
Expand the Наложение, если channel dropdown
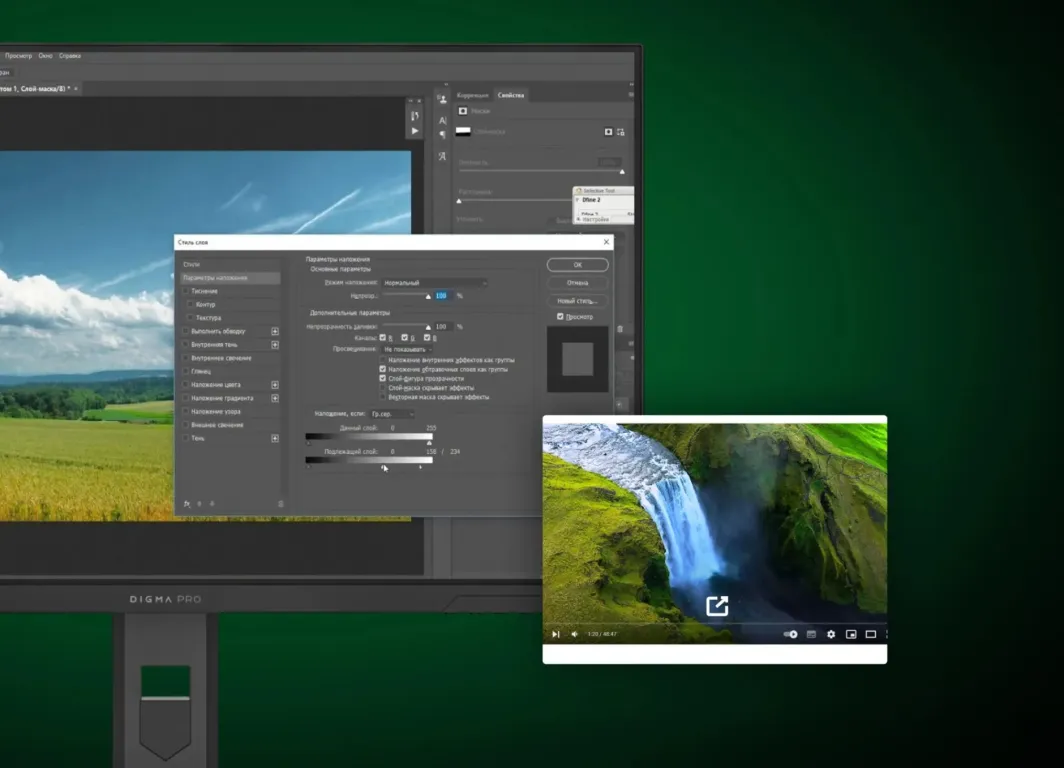point(391,414)
